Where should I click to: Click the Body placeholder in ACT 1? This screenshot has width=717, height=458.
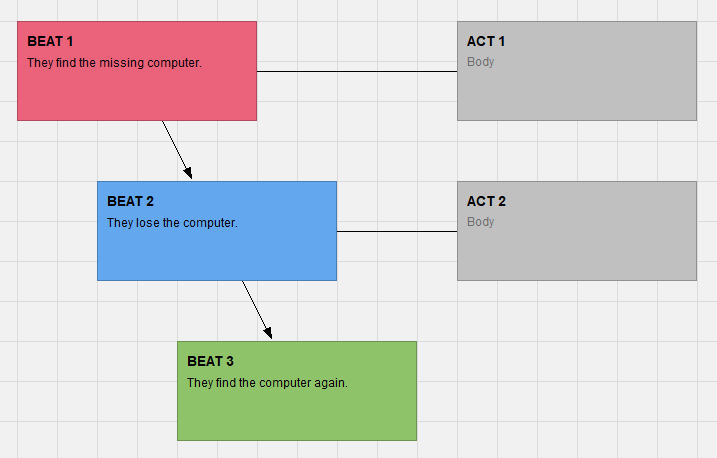coord(480,62)
